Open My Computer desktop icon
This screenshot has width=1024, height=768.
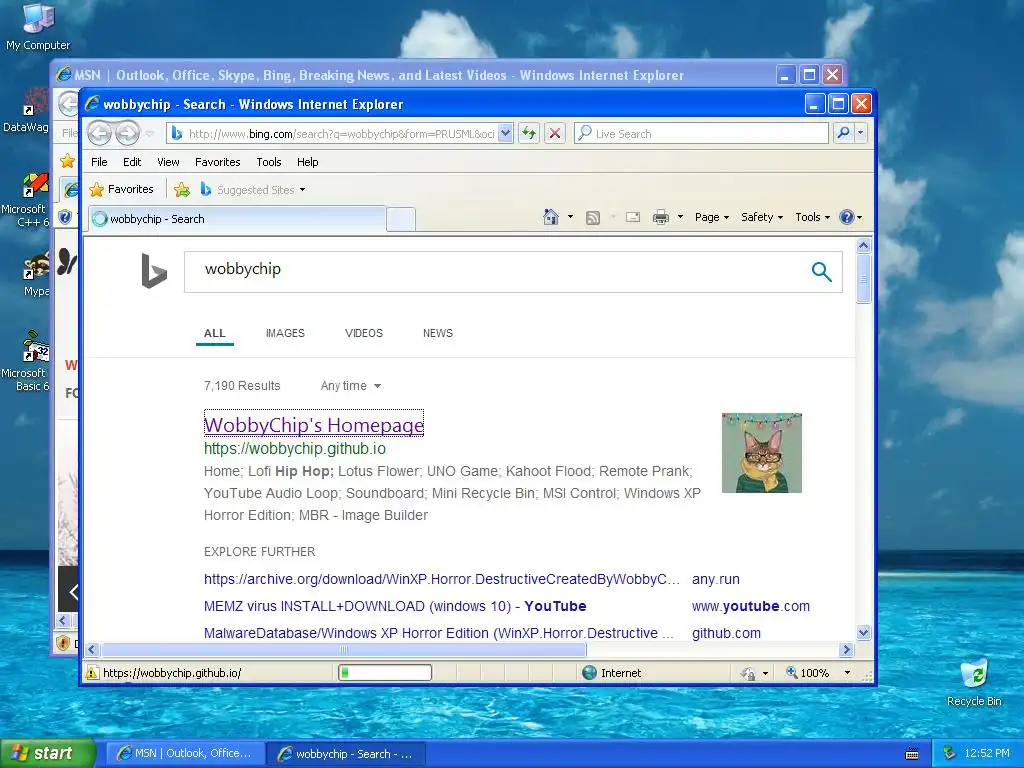tap(38, 26)
